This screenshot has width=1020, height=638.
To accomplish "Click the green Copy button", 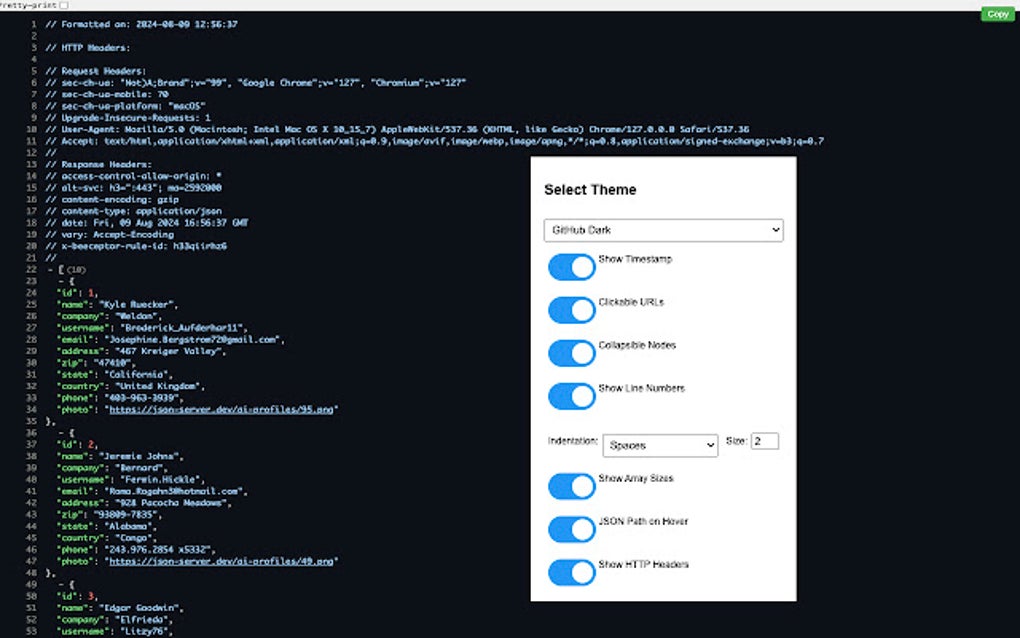I will point(996,14).
